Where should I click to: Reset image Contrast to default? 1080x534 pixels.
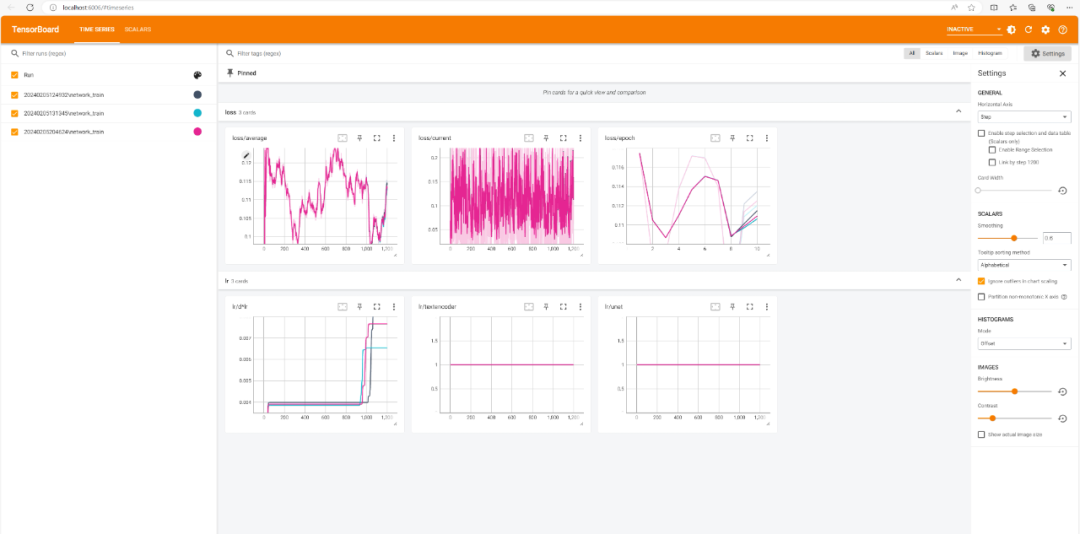[1062, 418]
